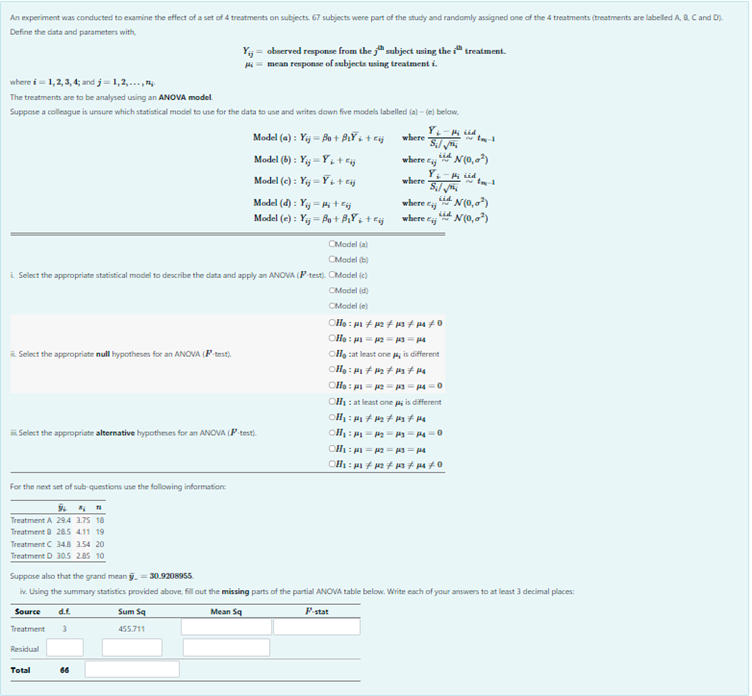Click the Residual Mean Sq input field
The image size is (752, 696).
tap(226, 648)
